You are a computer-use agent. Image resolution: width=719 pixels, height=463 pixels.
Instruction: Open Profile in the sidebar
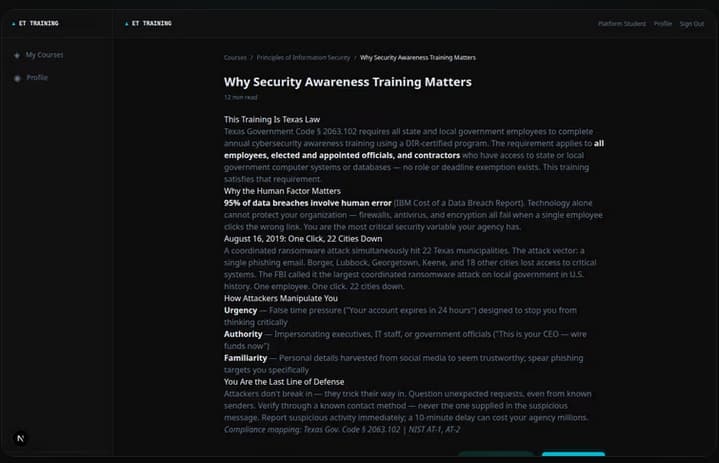(37, 77)
